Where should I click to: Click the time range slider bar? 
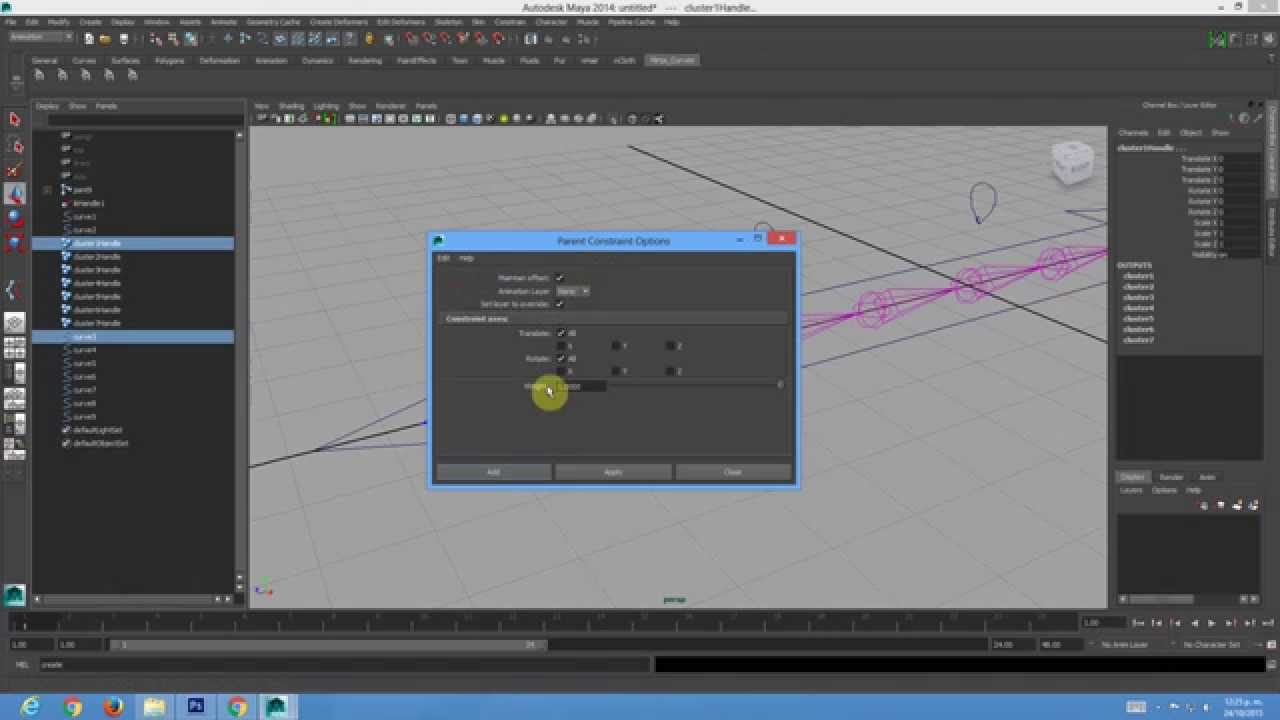[x=328, y=645]
